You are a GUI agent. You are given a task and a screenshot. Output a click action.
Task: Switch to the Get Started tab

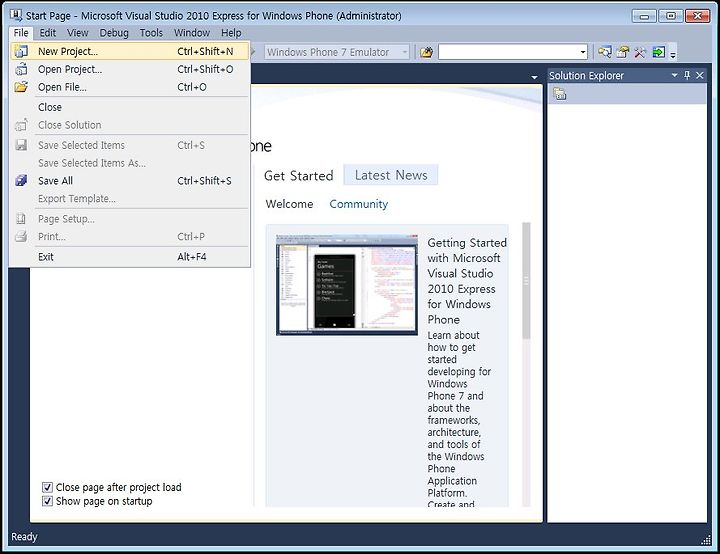[298, 175]
